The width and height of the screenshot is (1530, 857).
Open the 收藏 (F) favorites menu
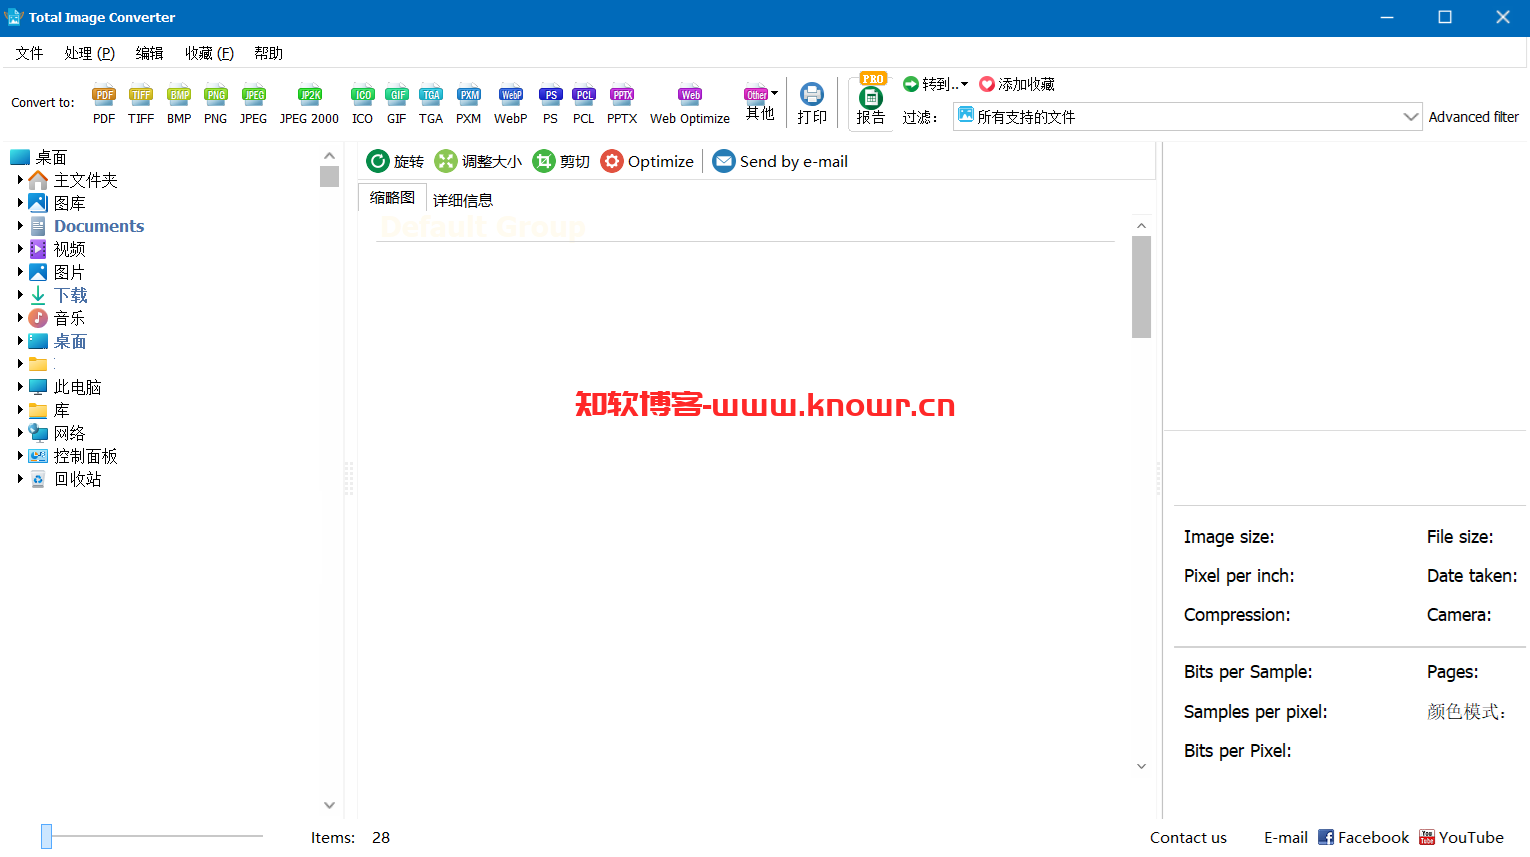pyautogui.click(x=209, y=53)
